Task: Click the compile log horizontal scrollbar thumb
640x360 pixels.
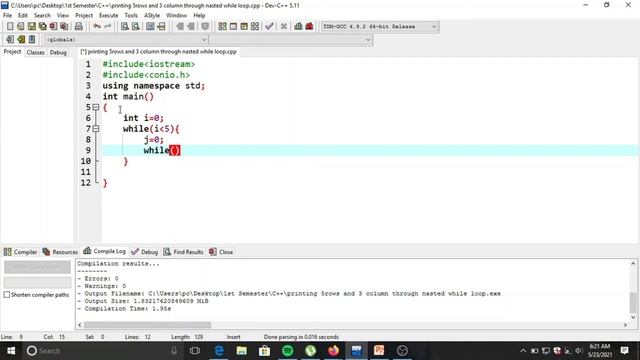Action: 147,325
